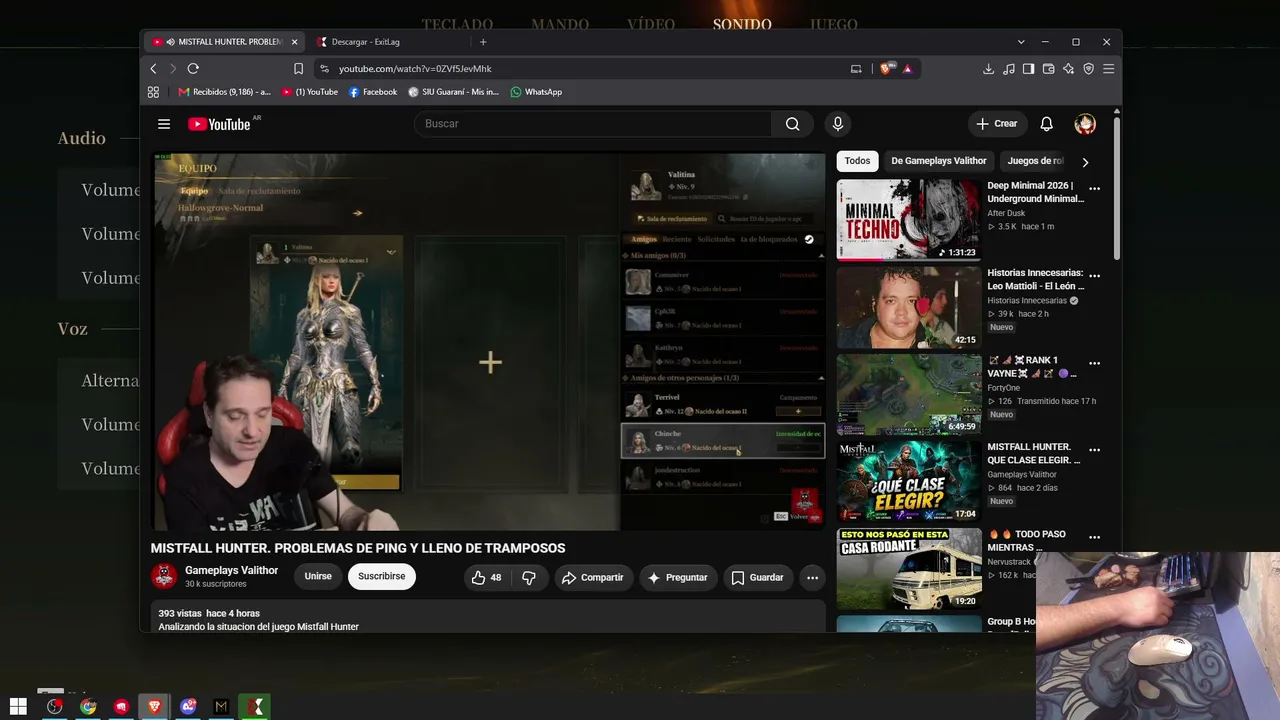
Task: Open the Facebook bookmark
Action: [x=373, y=92]
